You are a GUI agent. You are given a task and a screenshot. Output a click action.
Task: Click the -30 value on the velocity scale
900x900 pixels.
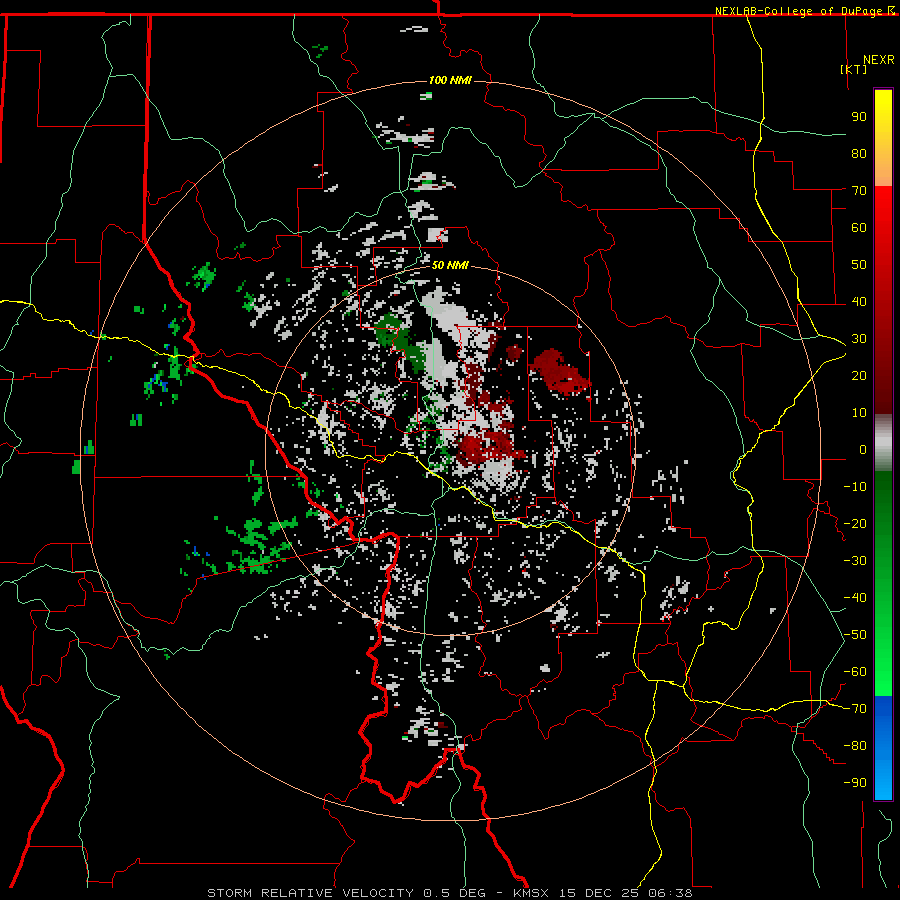(x=855, y=561)
